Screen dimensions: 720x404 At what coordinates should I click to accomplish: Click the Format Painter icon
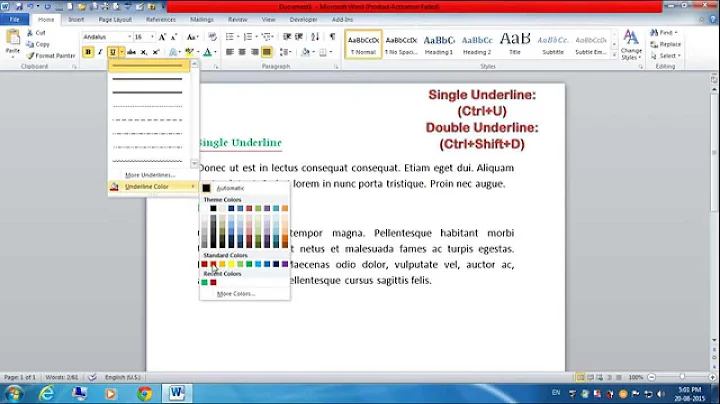[30, 56]
